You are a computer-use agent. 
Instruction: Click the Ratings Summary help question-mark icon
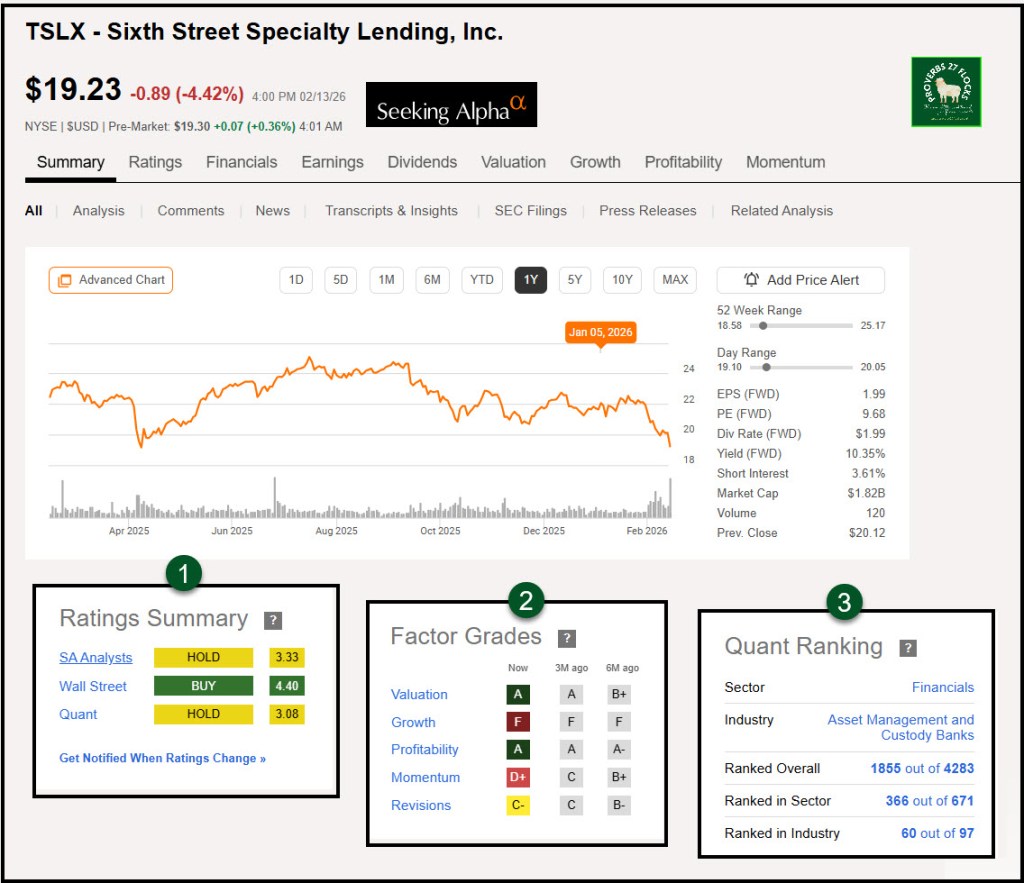click(x=273, y=621)
